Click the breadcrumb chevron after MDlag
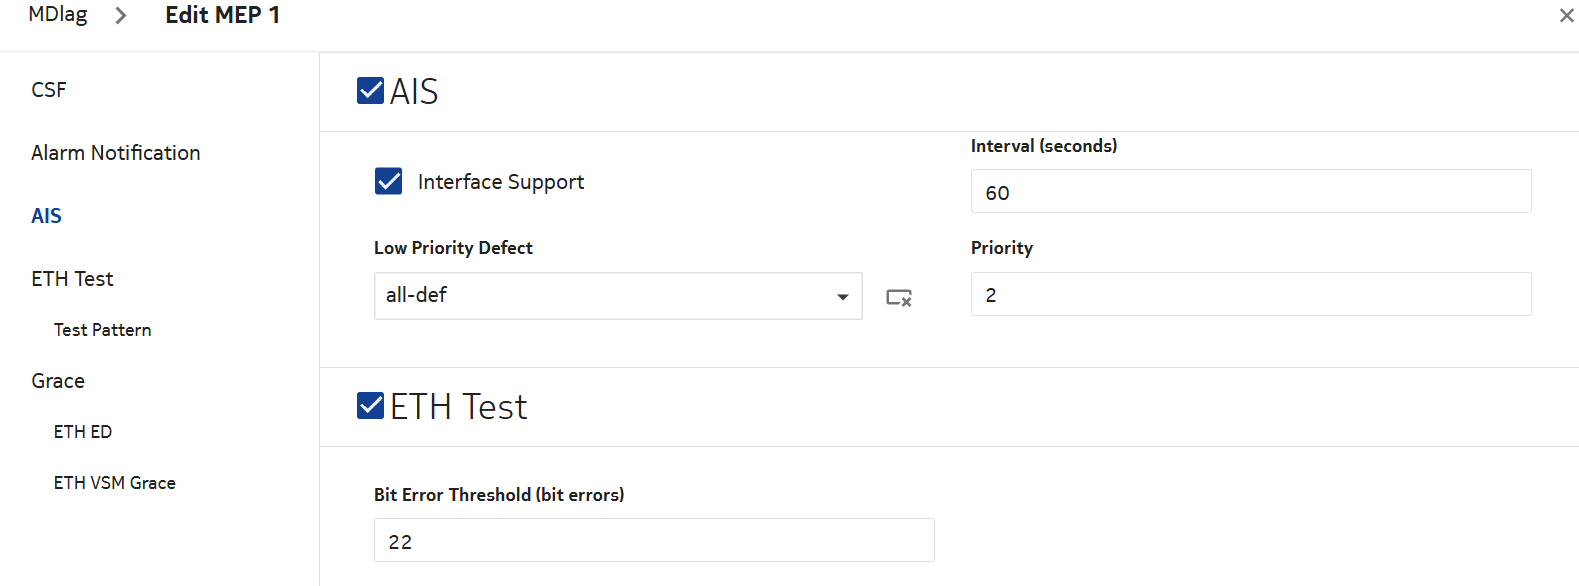The image size is (1579, 586). [x=121, y=16]
